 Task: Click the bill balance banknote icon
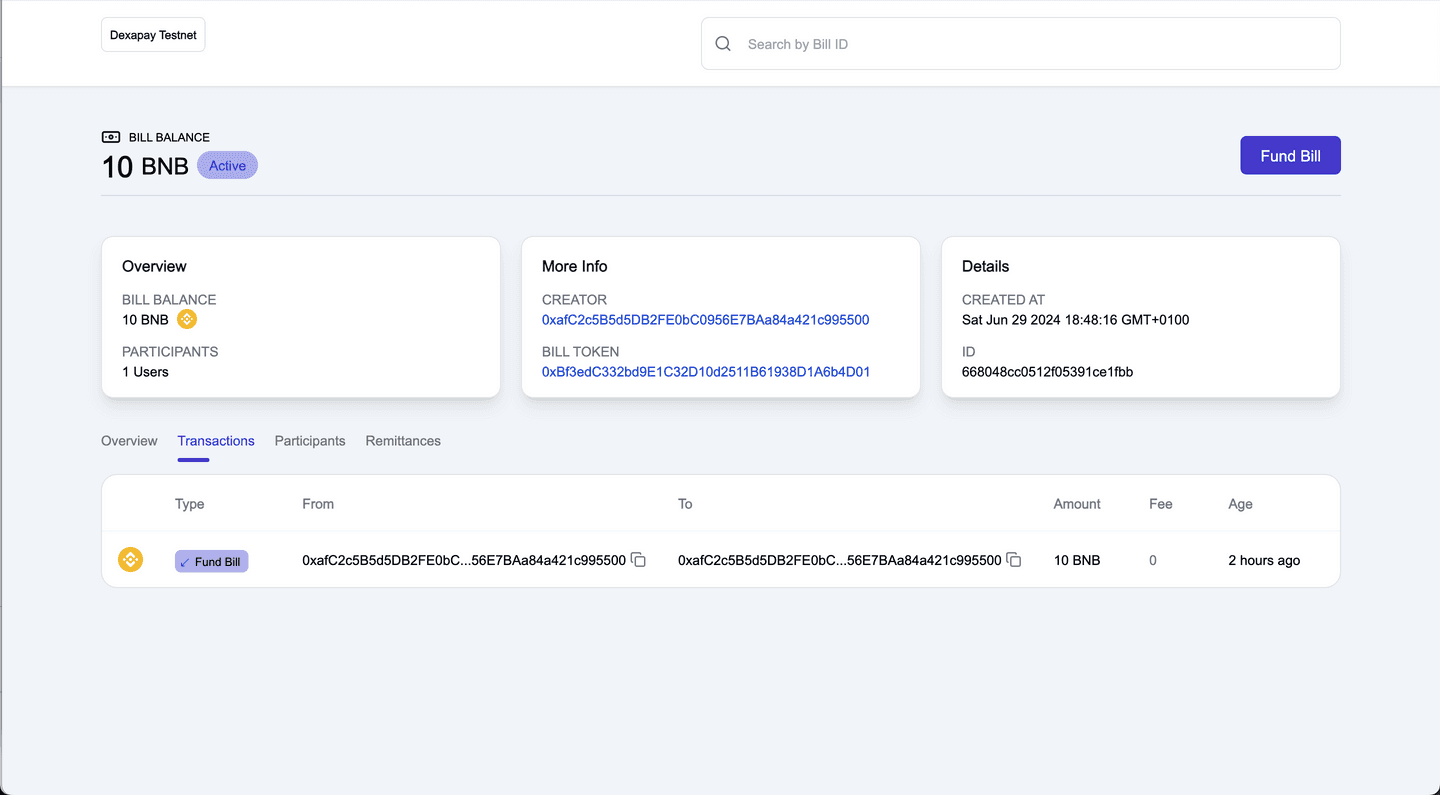click(x=111, y=137)
